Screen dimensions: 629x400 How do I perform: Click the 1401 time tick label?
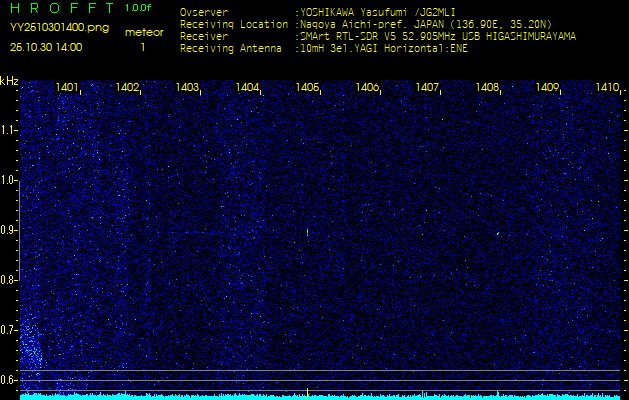coord(67,87)
